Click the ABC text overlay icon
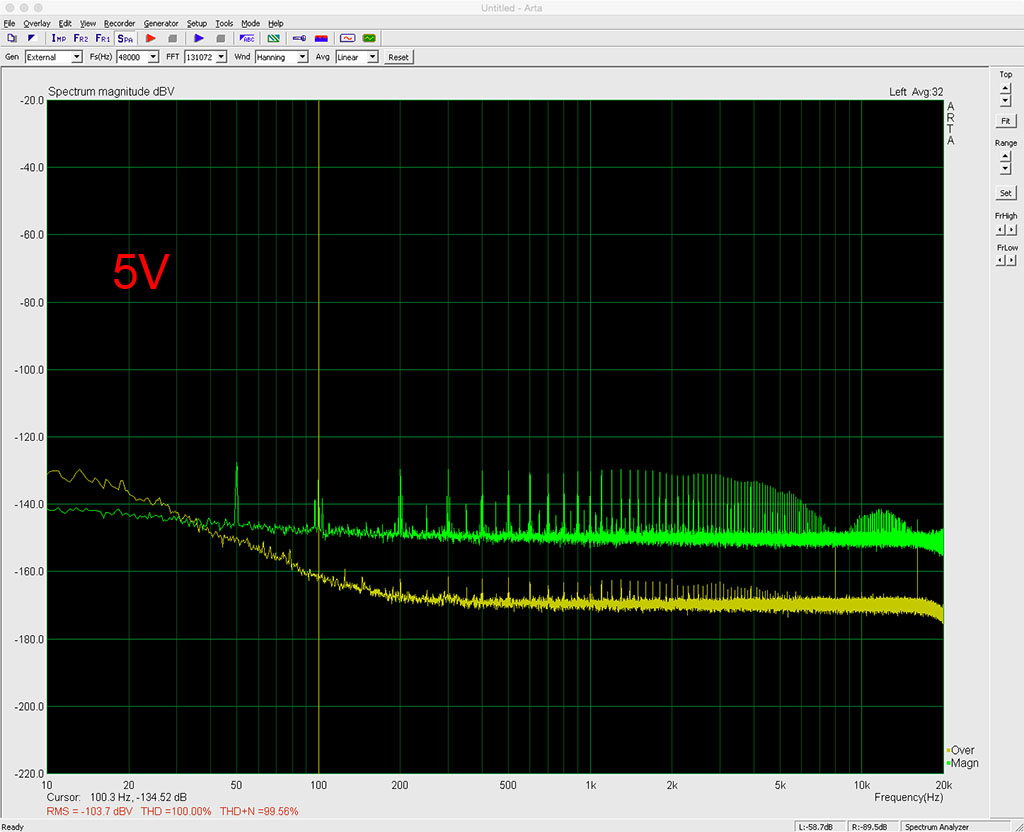This screenshot has height=832, width=1024. (247, 39)
